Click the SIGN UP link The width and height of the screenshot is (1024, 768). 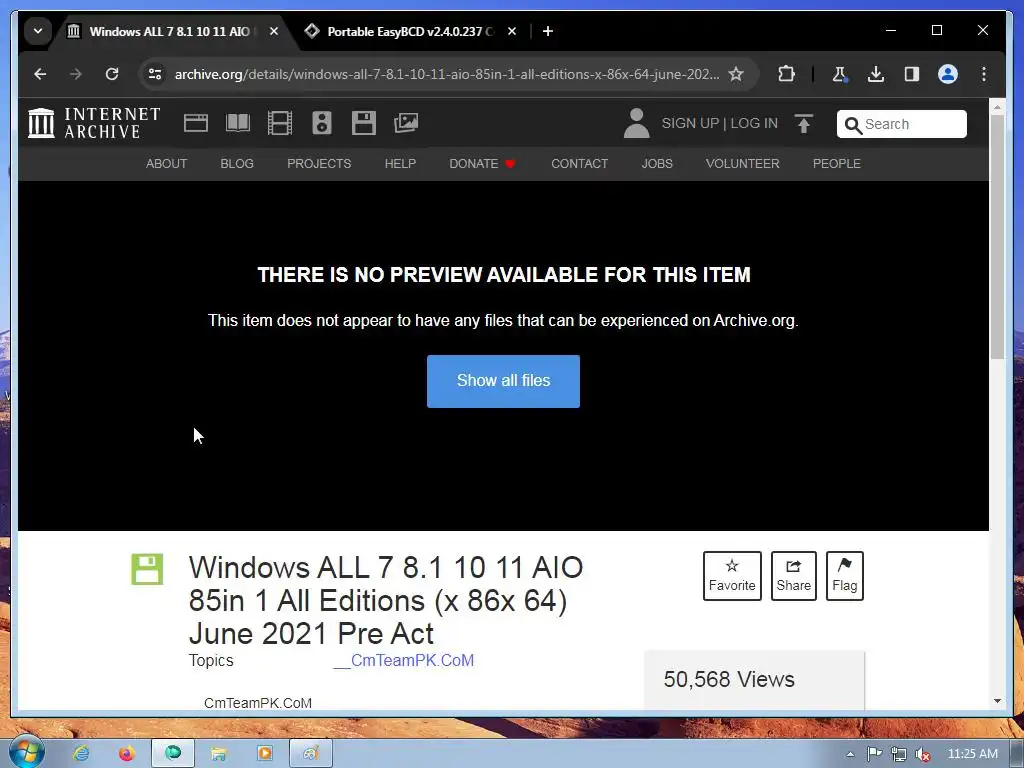pos(690,123)
